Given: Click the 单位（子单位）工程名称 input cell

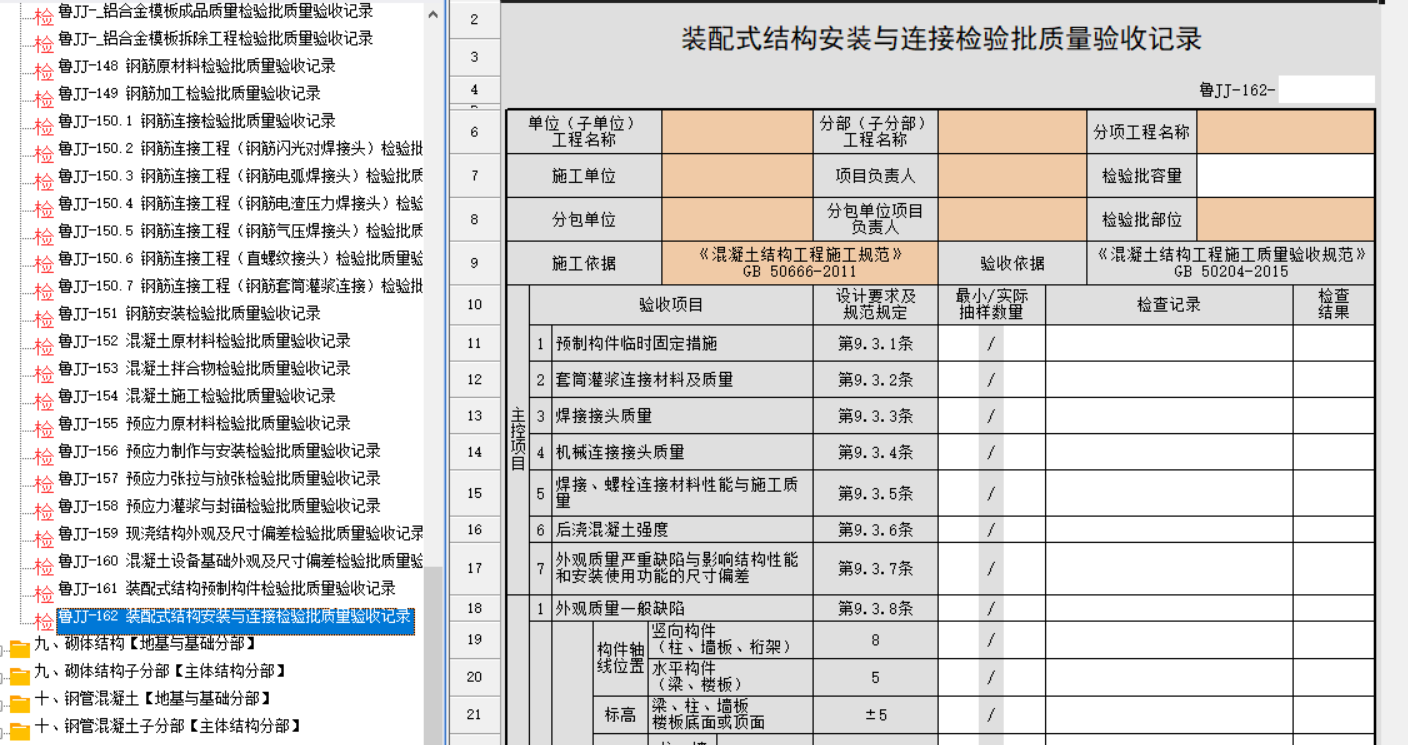Looking at the screenshot, I should click(737, 132).
